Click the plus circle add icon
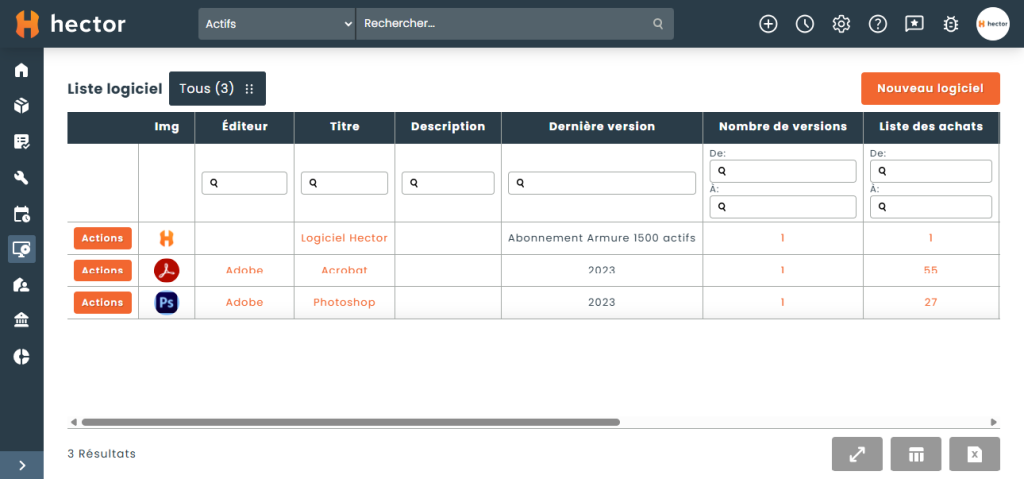 click(x=768, y=24)
